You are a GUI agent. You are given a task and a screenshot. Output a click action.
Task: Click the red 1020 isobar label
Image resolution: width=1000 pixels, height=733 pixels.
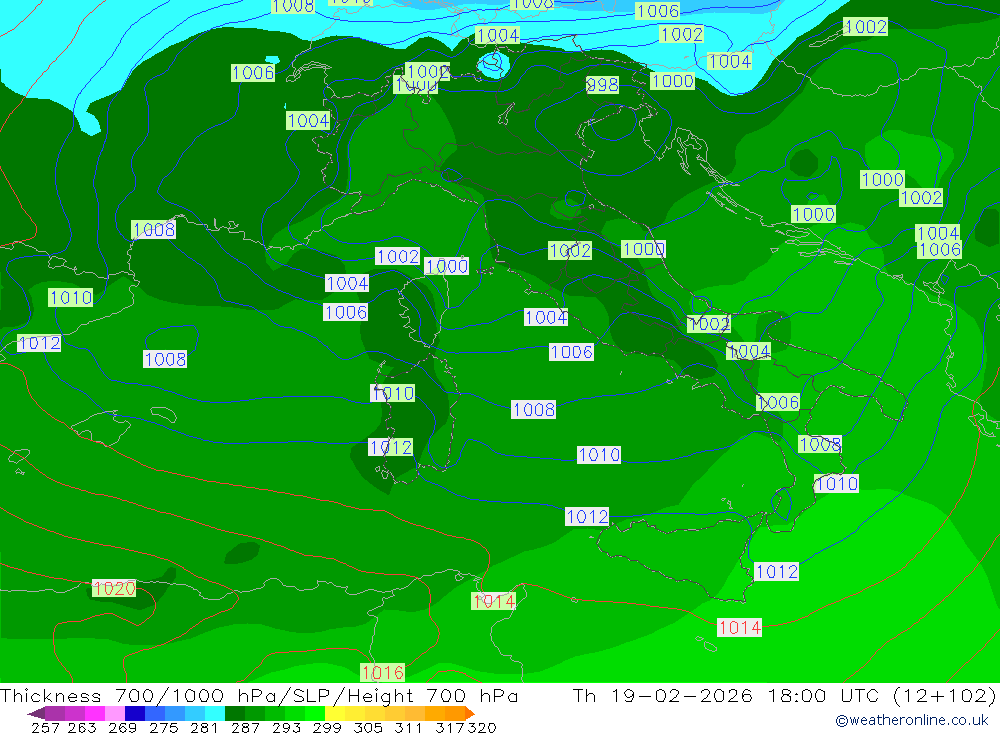point(114,588)
